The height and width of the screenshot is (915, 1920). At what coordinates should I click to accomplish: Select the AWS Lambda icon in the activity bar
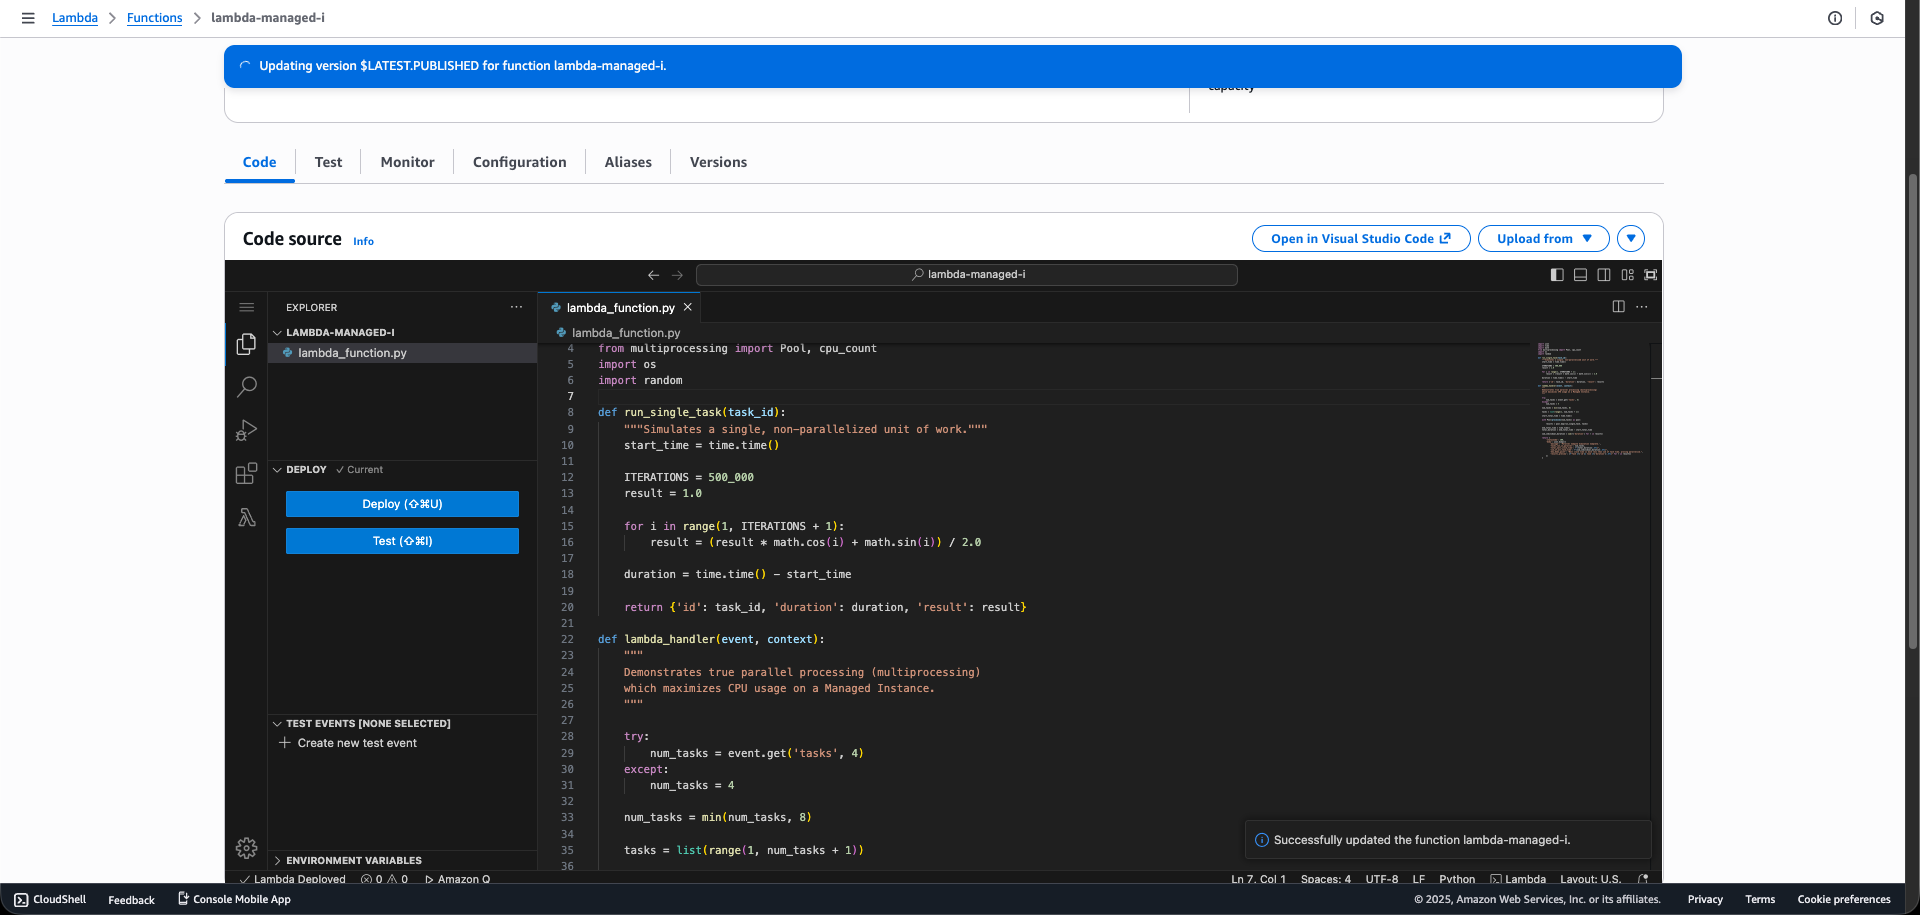pyautogui.click(x=246, y=518)
